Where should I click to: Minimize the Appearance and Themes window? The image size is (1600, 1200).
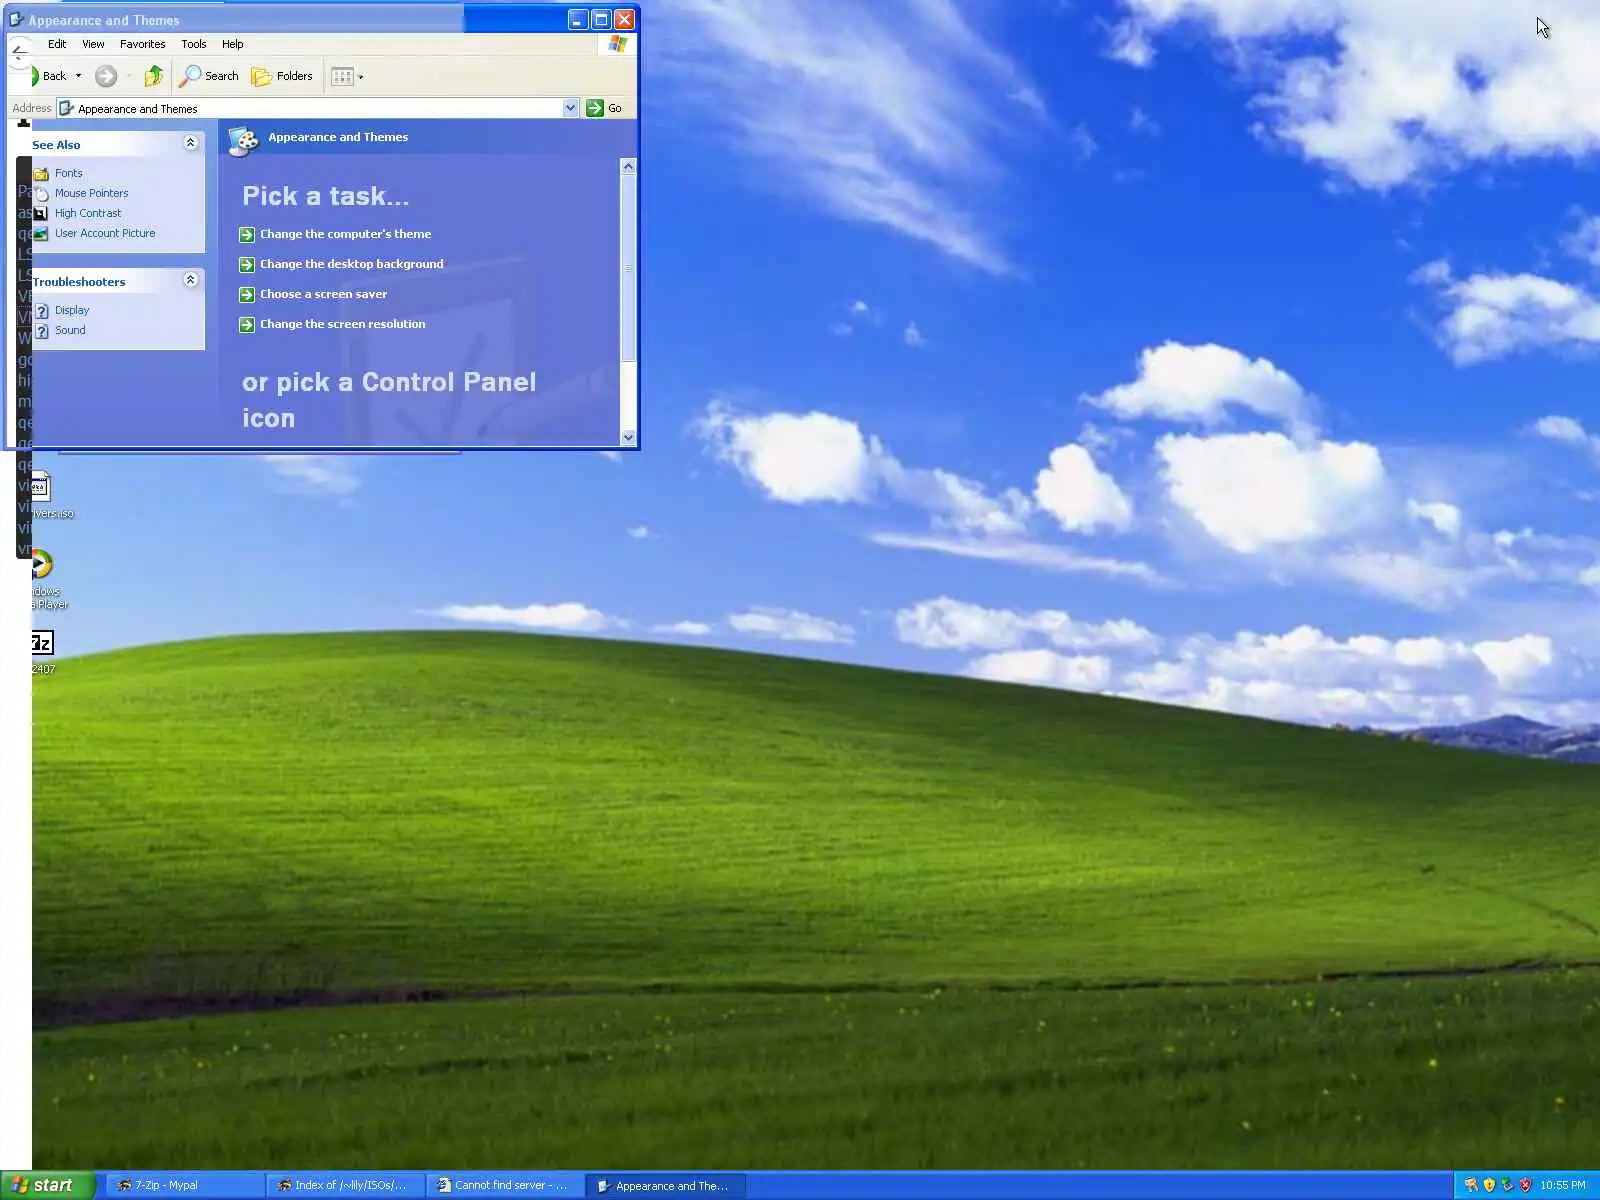click(x=578, y=19)
